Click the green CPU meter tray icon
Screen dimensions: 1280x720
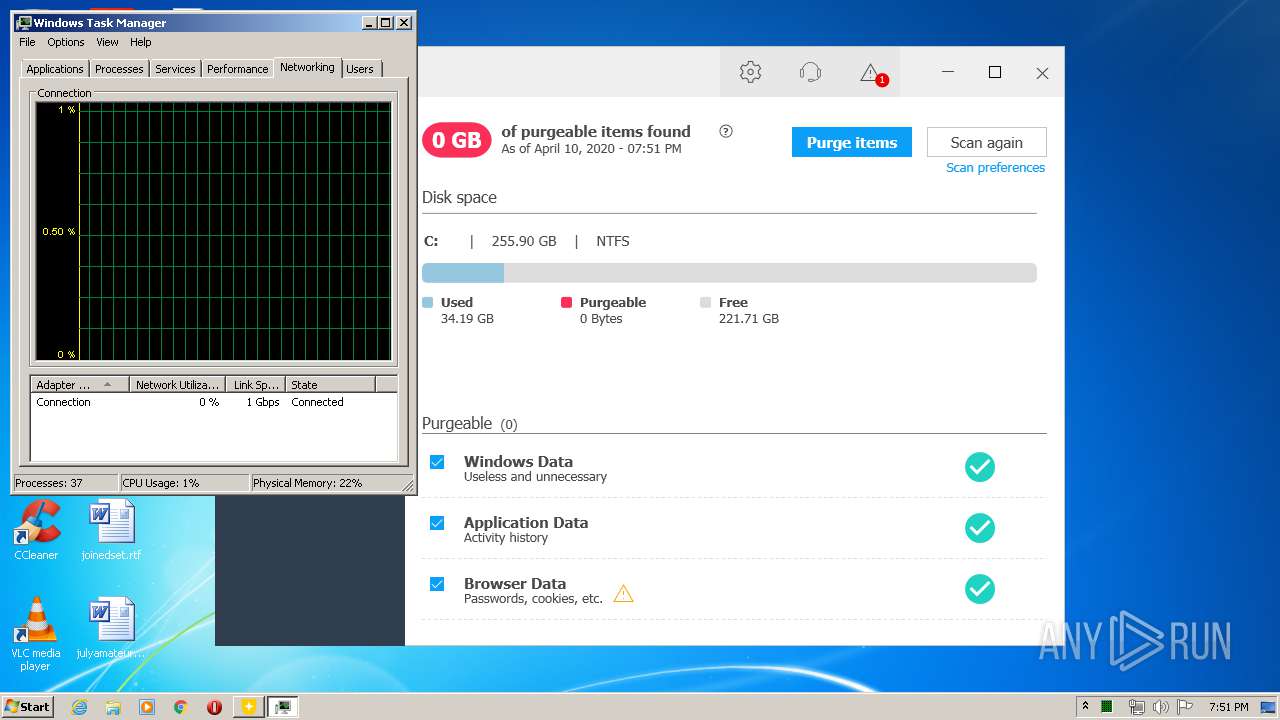[x=1107, y=707]
